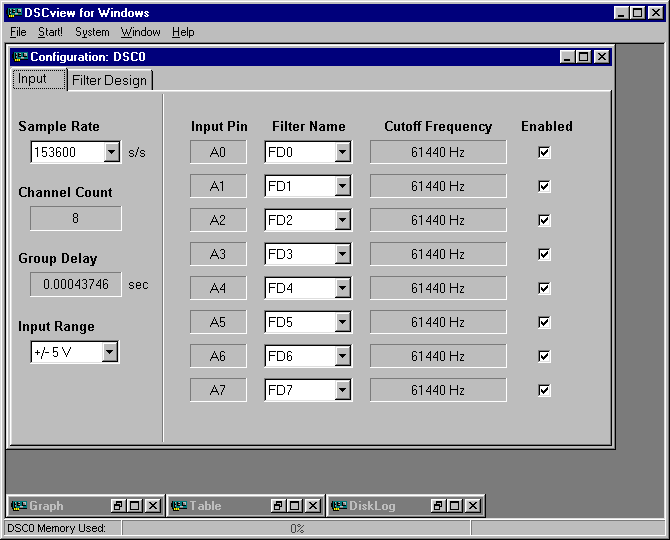Screen dimensions: 670x540
Task: Toggle the Enabled checkbox for pin A2
Action: pyautogui.click(x=544, y=220)
